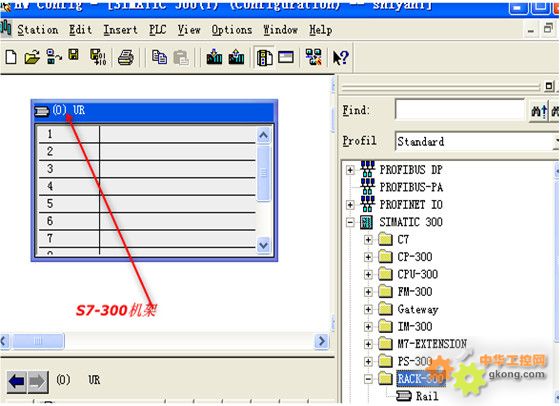560x406 pixels.
Task: Click the PROFIBUS-PA network icon
Action: pos(367,186)
